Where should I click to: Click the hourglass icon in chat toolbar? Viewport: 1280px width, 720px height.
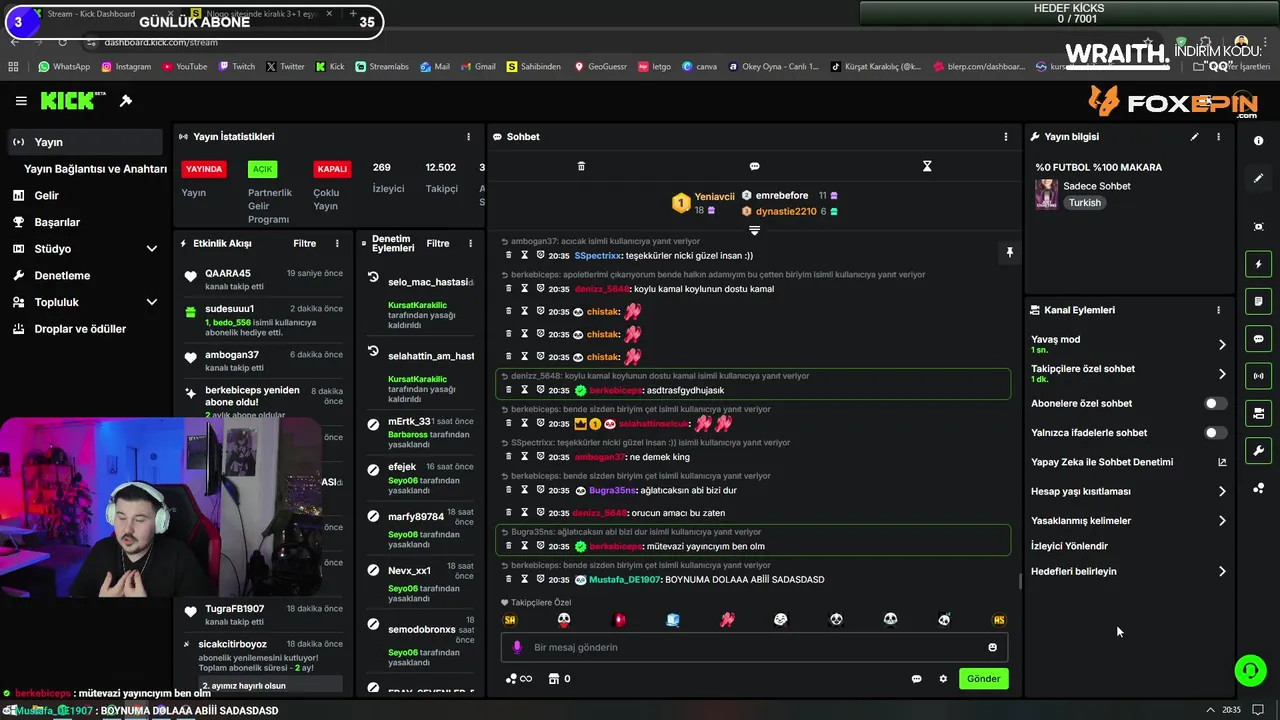click(927, 166)
